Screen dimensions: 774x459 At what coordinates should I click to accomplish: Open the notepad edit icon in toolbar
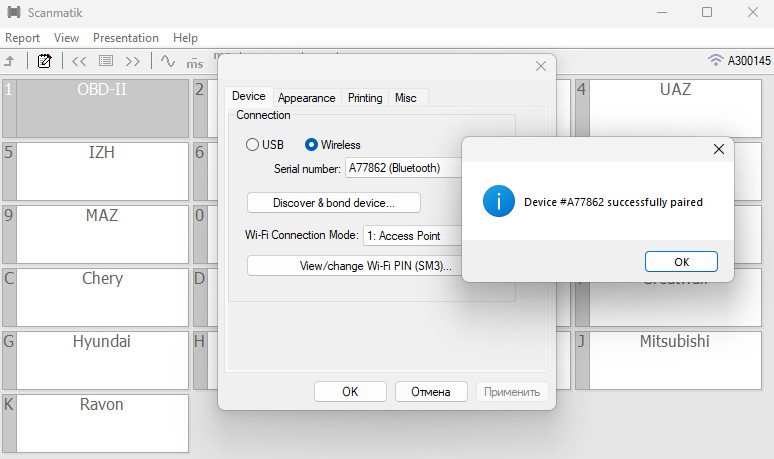coord(44,61)
